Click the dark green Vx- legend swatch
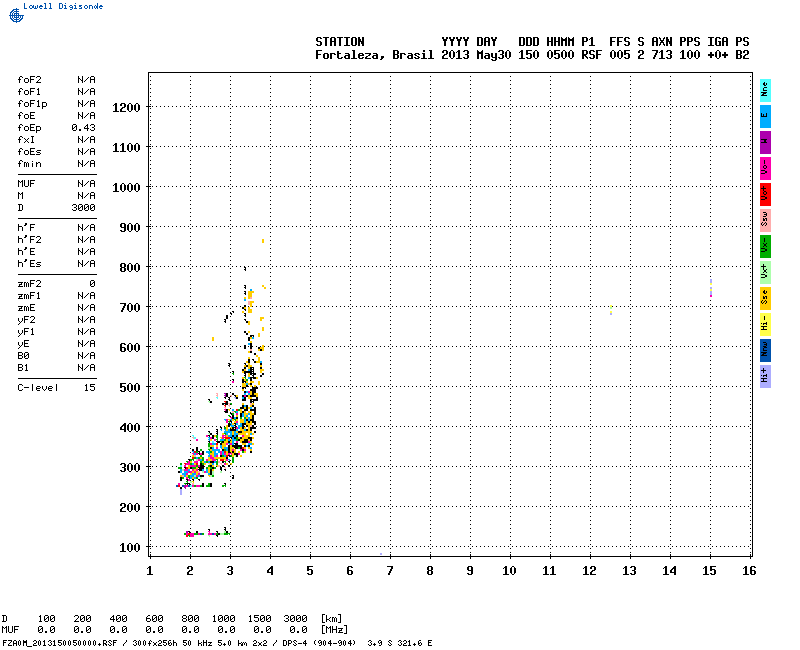The image size is (800, 650). (765, 245)
